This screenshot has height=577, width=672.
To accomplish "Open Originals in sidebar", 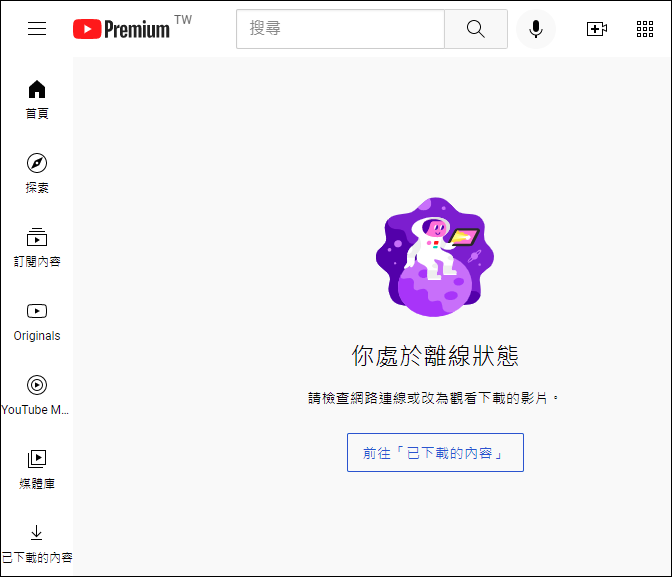I will [37, 322].
